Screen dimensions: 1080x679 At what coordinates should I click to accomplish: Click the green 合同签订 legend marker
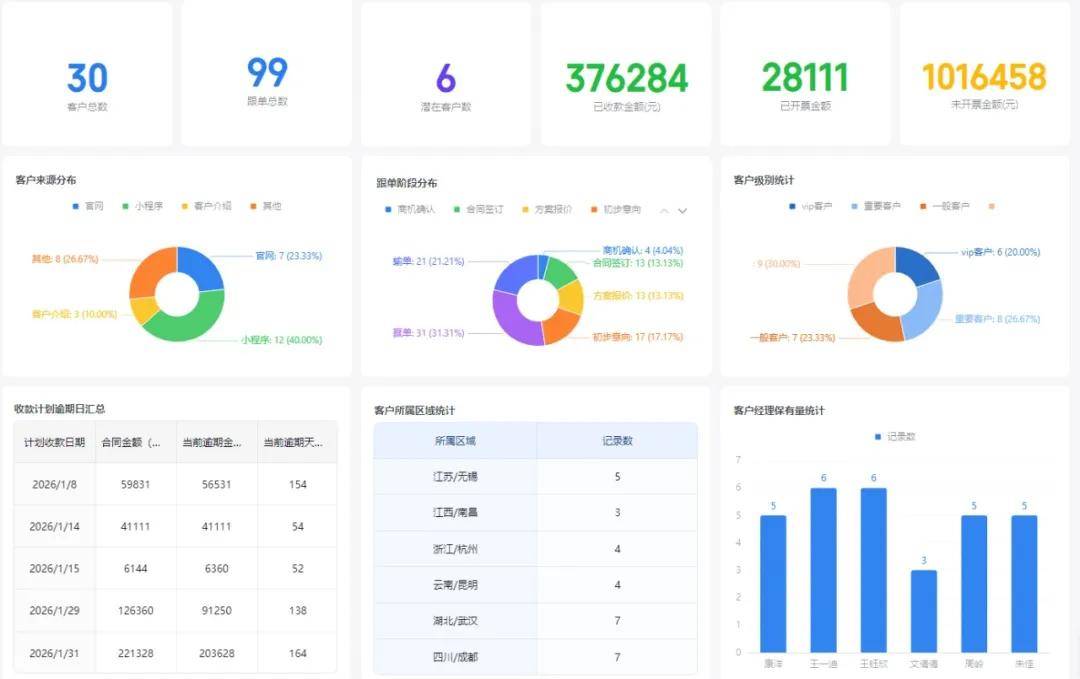pyautogui.click(x=458, y=210)
